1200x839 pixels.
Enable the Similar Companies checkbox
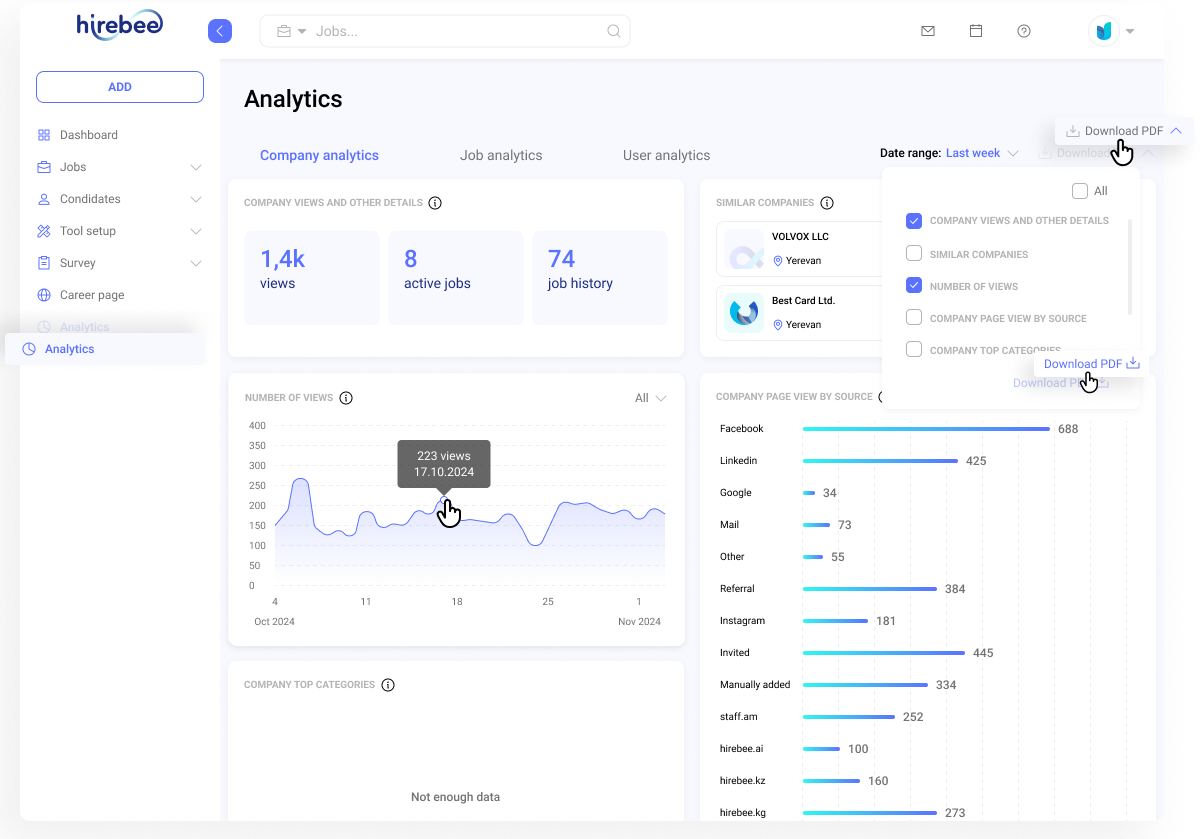coord(914,254)
